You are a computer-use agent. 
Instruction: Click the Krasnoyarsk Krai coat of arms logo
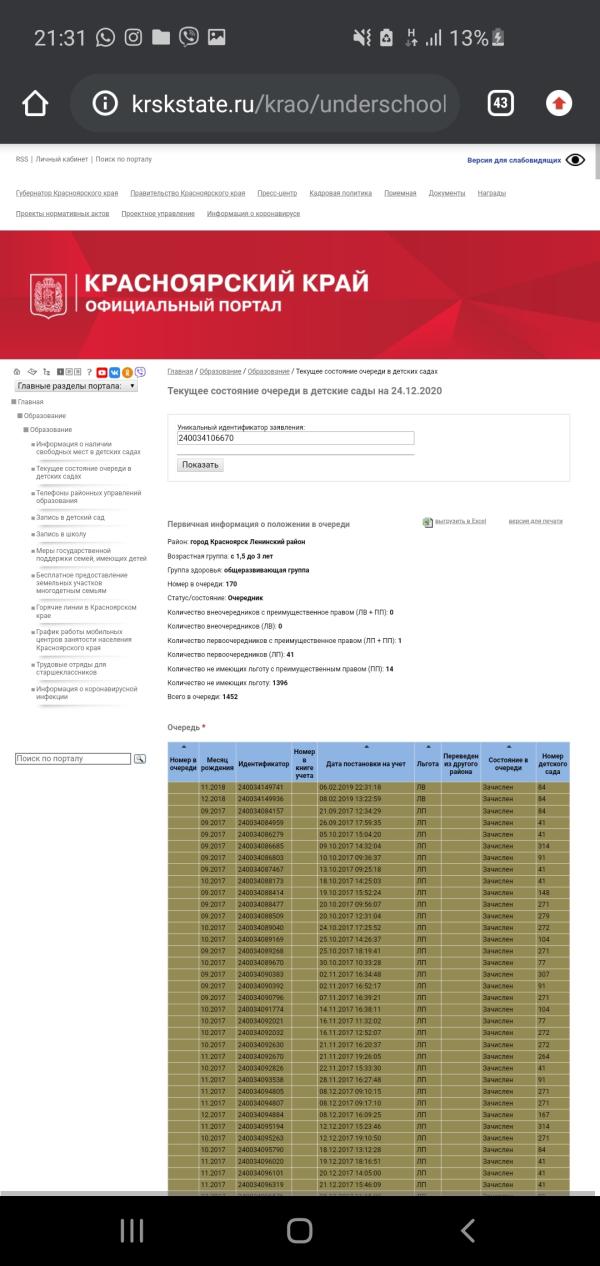[x=50, y=294]
